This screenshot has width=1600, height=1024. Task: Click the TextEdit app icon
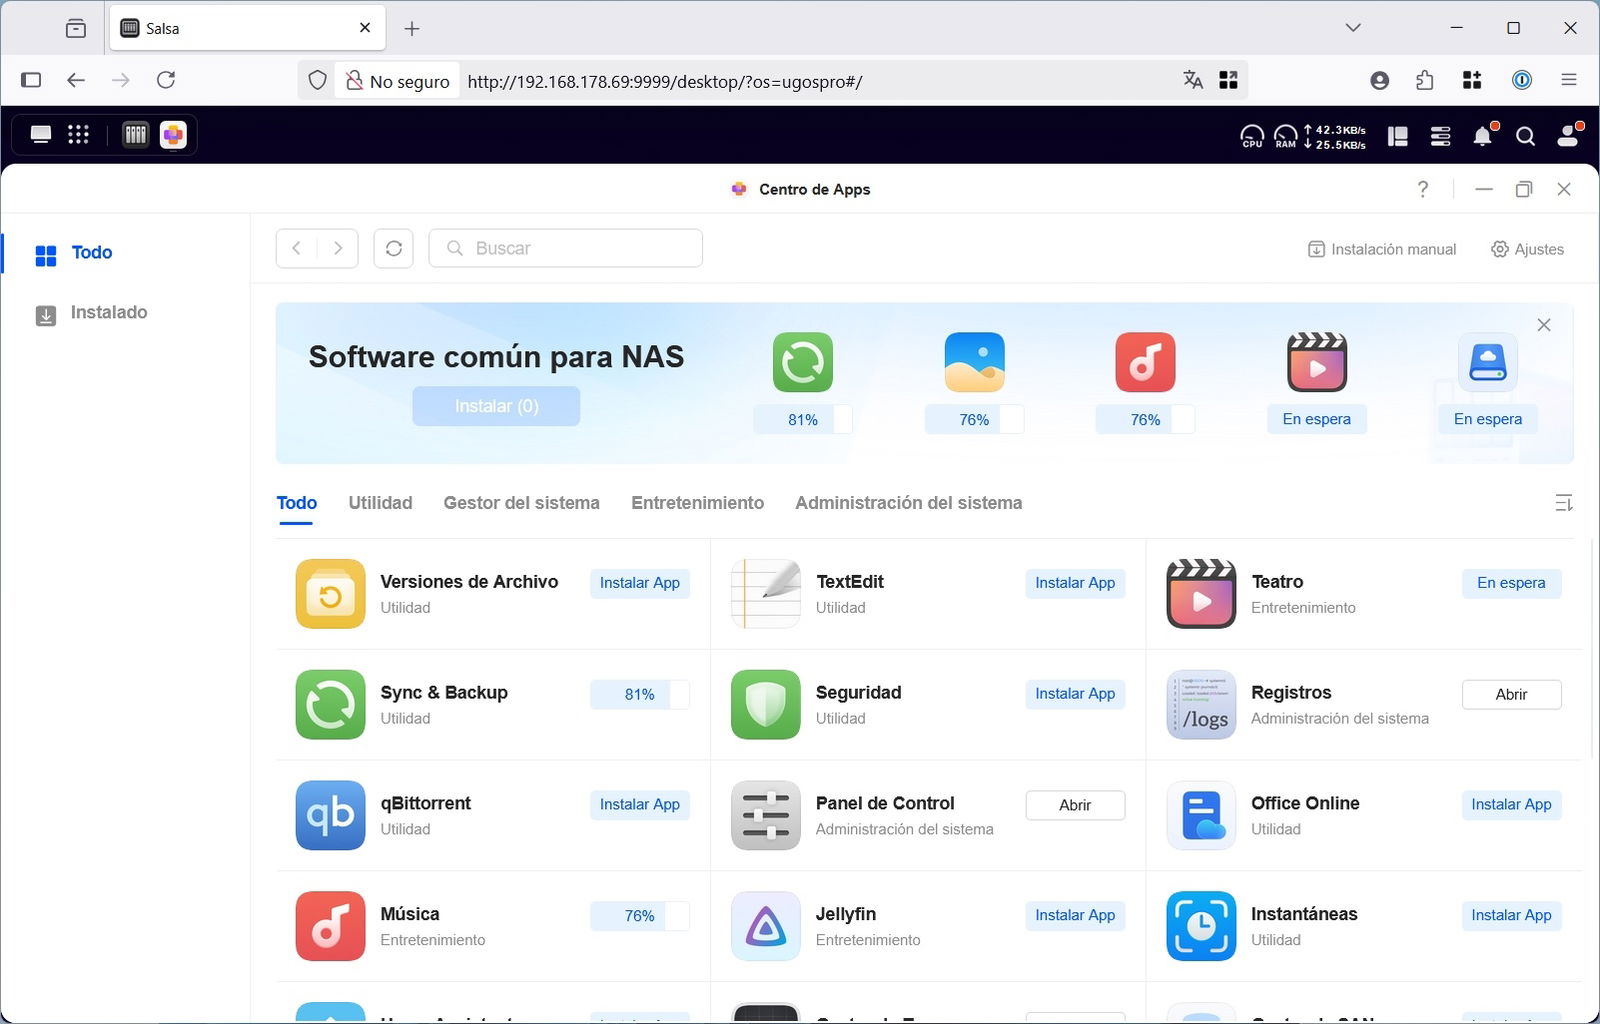[x=765, y=594]
